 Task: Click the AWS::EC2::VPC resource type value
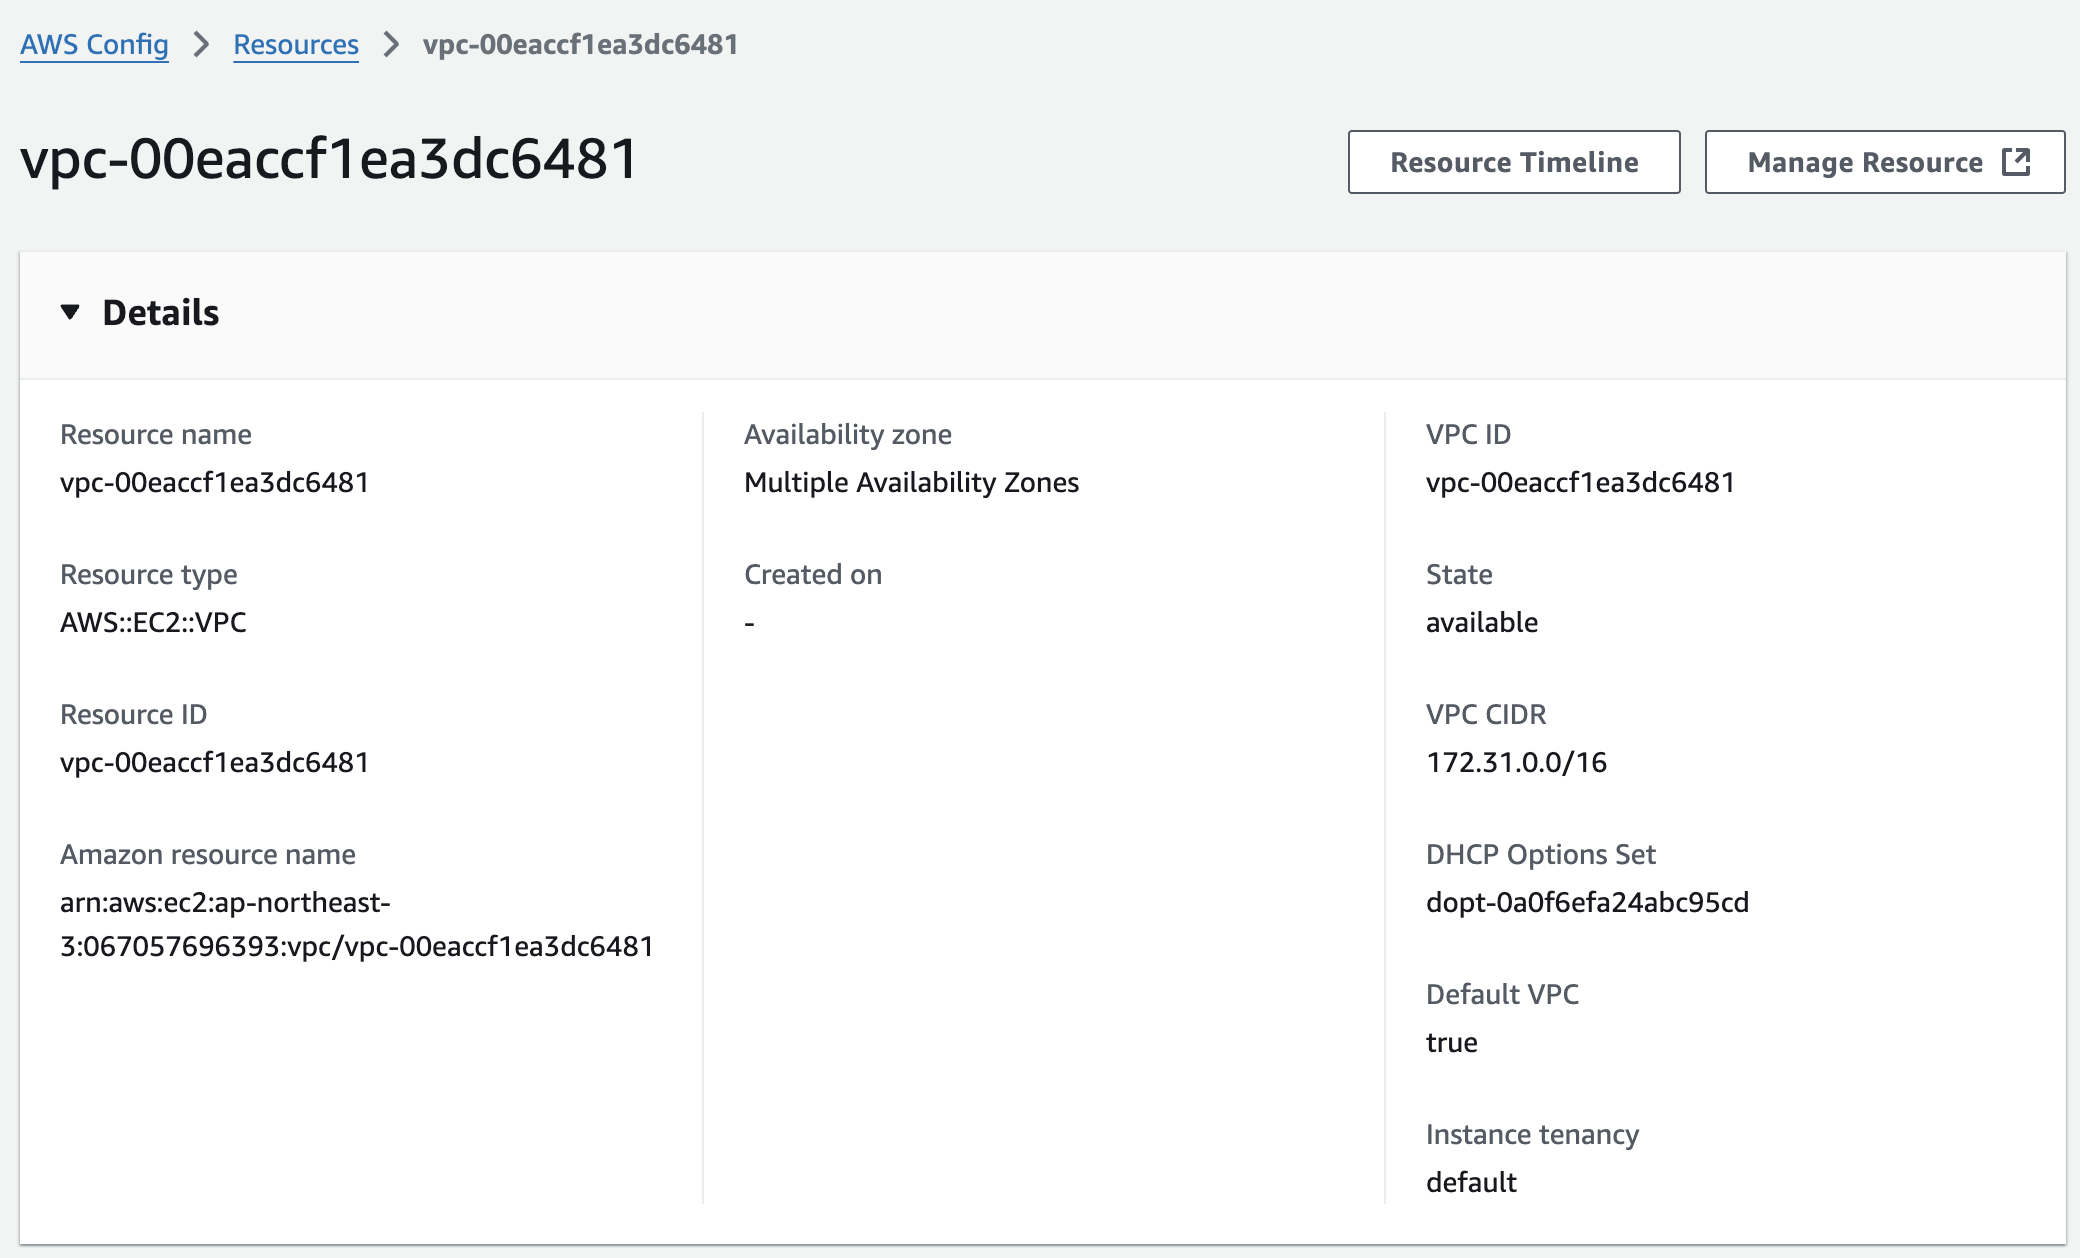pyautogui.click(x=153, y=623)
